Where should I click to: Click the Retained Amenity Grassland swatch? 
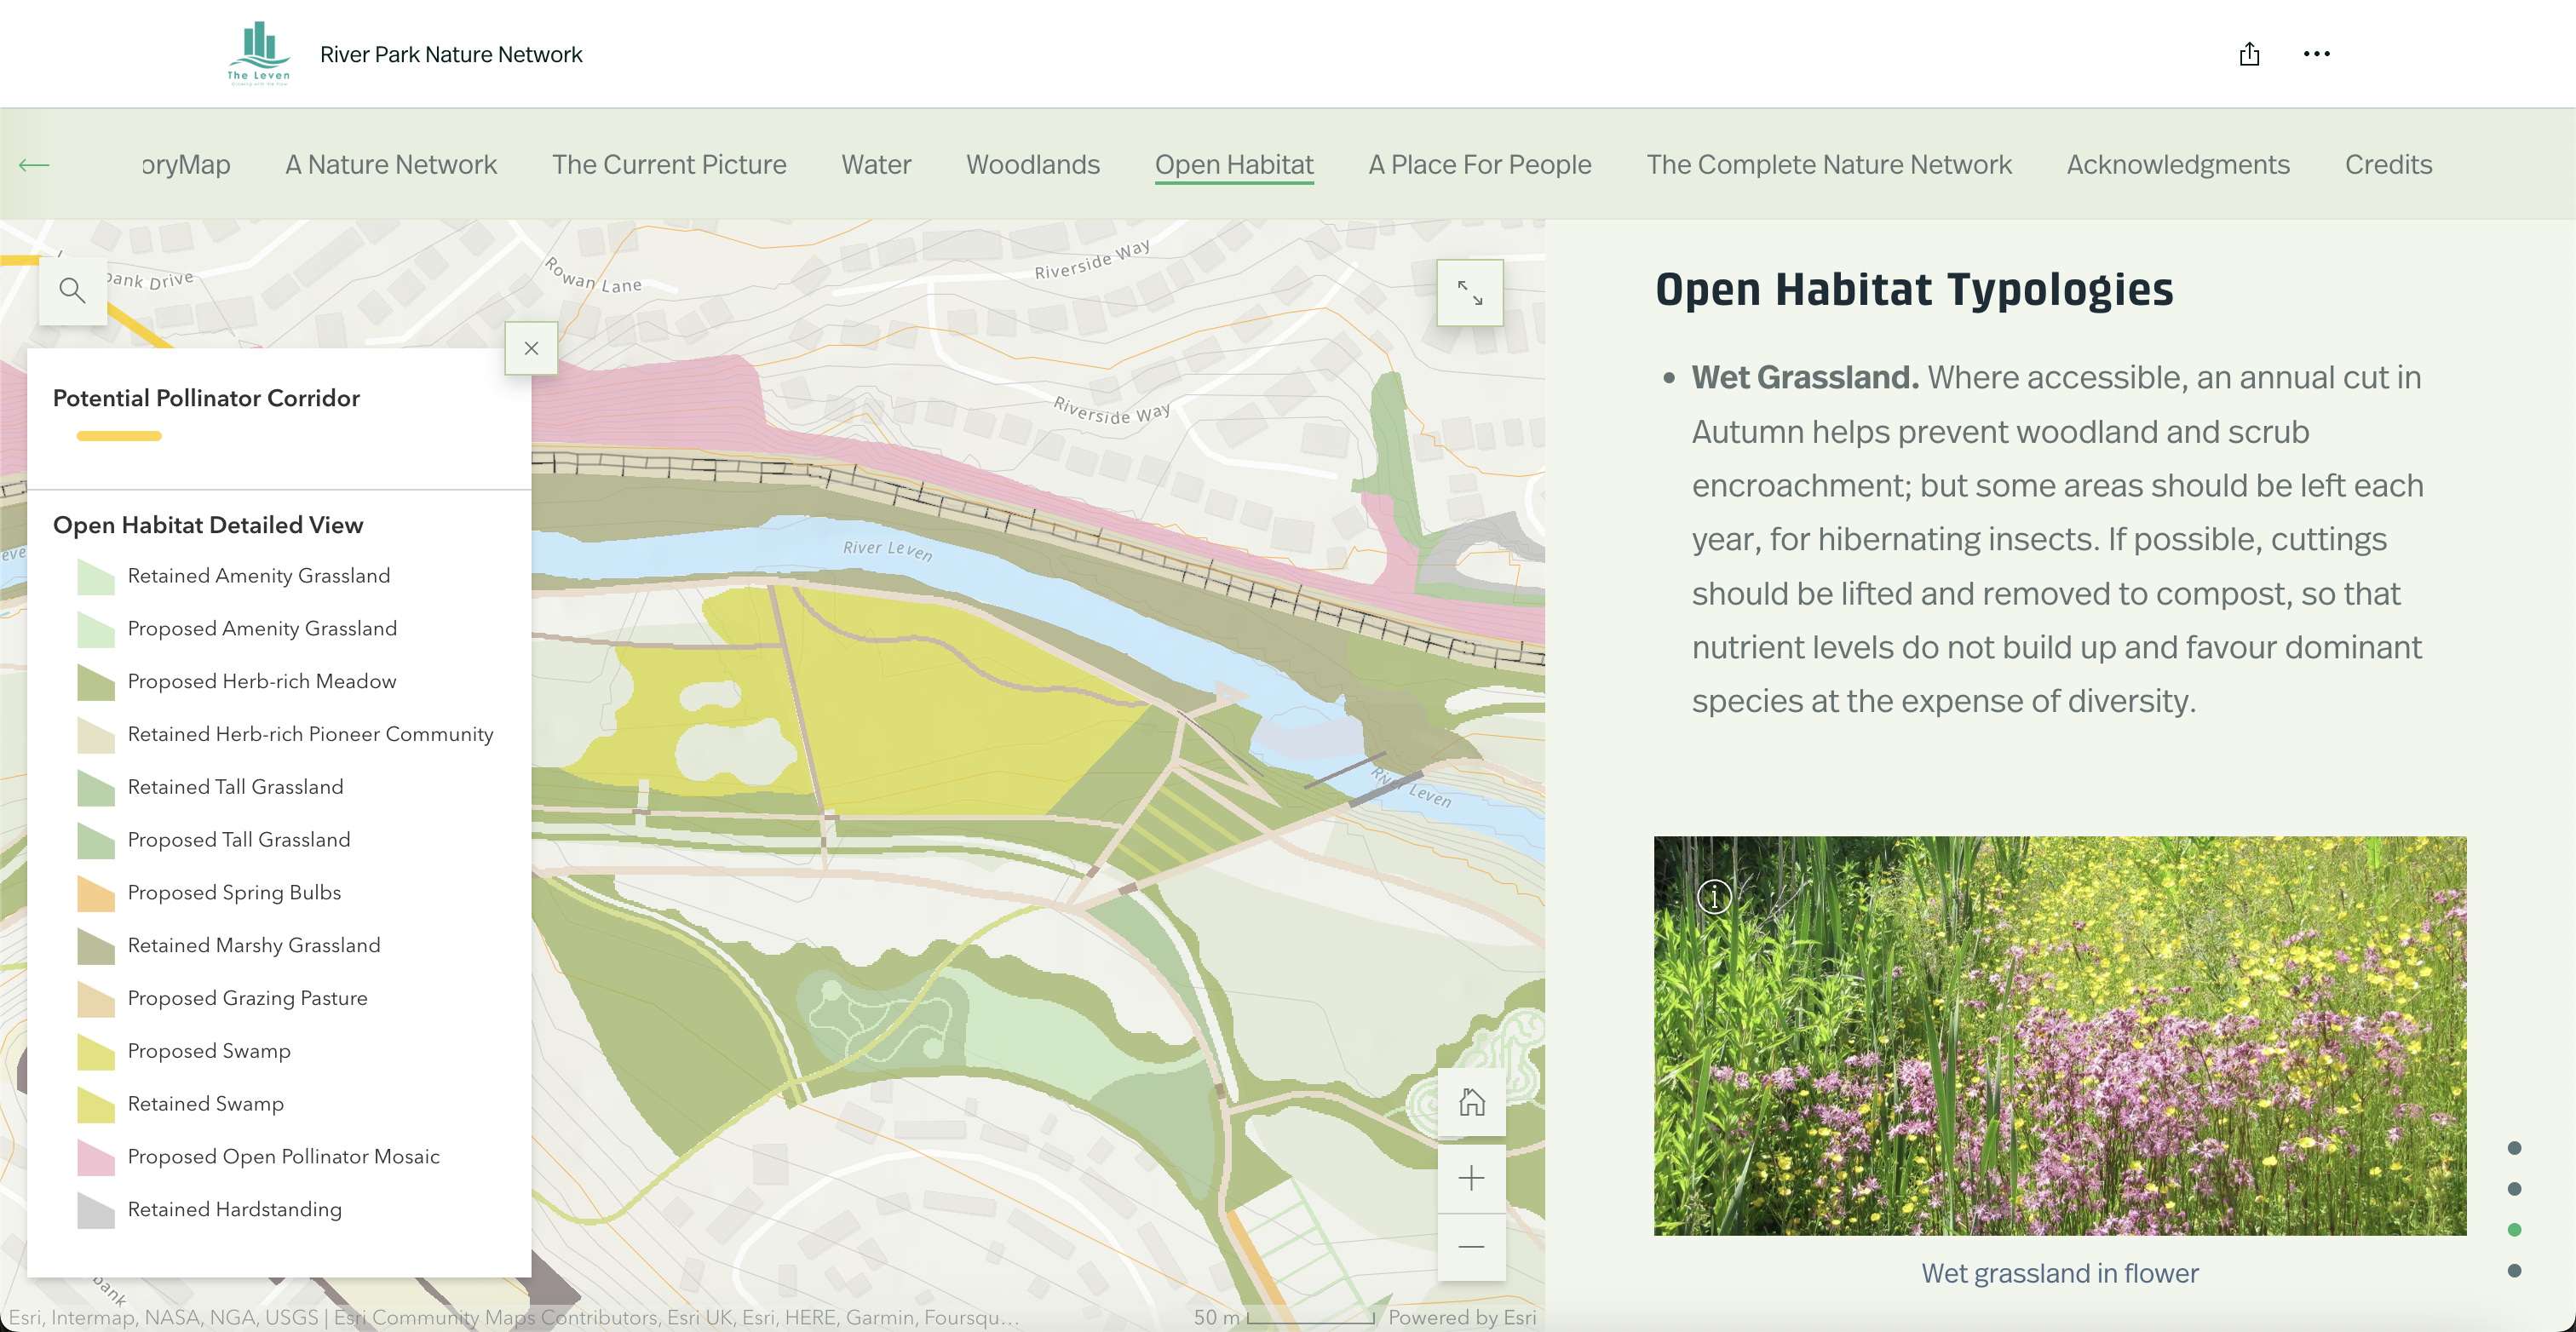(x=96, y=577)
